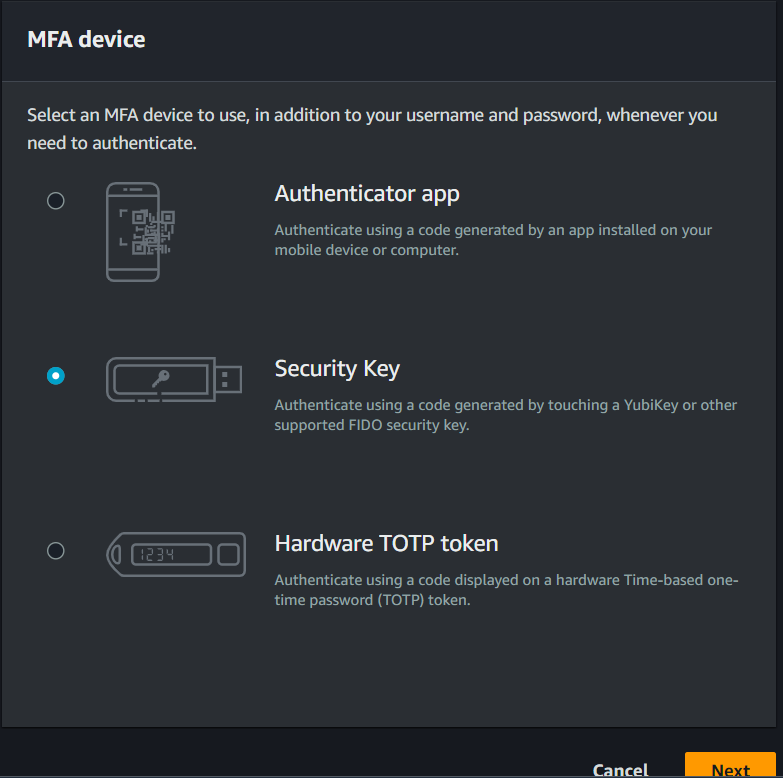Click the YubiKey or FIDO description text
The image size is (783, 778).
point(505,415)
